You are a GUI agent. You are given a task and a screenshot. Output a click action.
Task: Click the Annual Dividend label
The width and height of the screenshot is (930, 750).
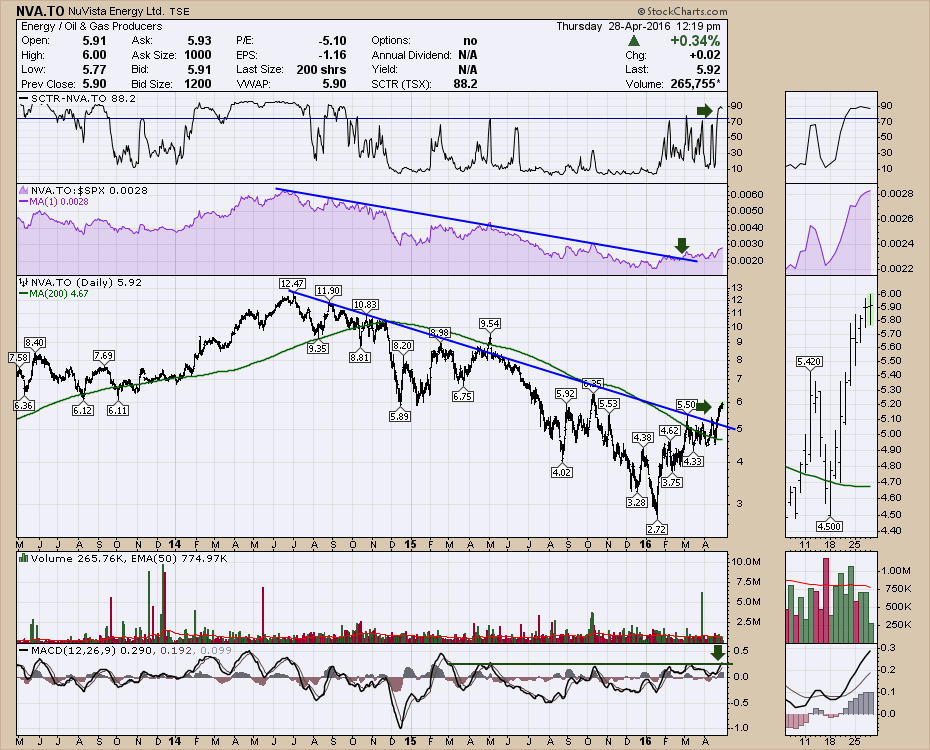[412, 55]
